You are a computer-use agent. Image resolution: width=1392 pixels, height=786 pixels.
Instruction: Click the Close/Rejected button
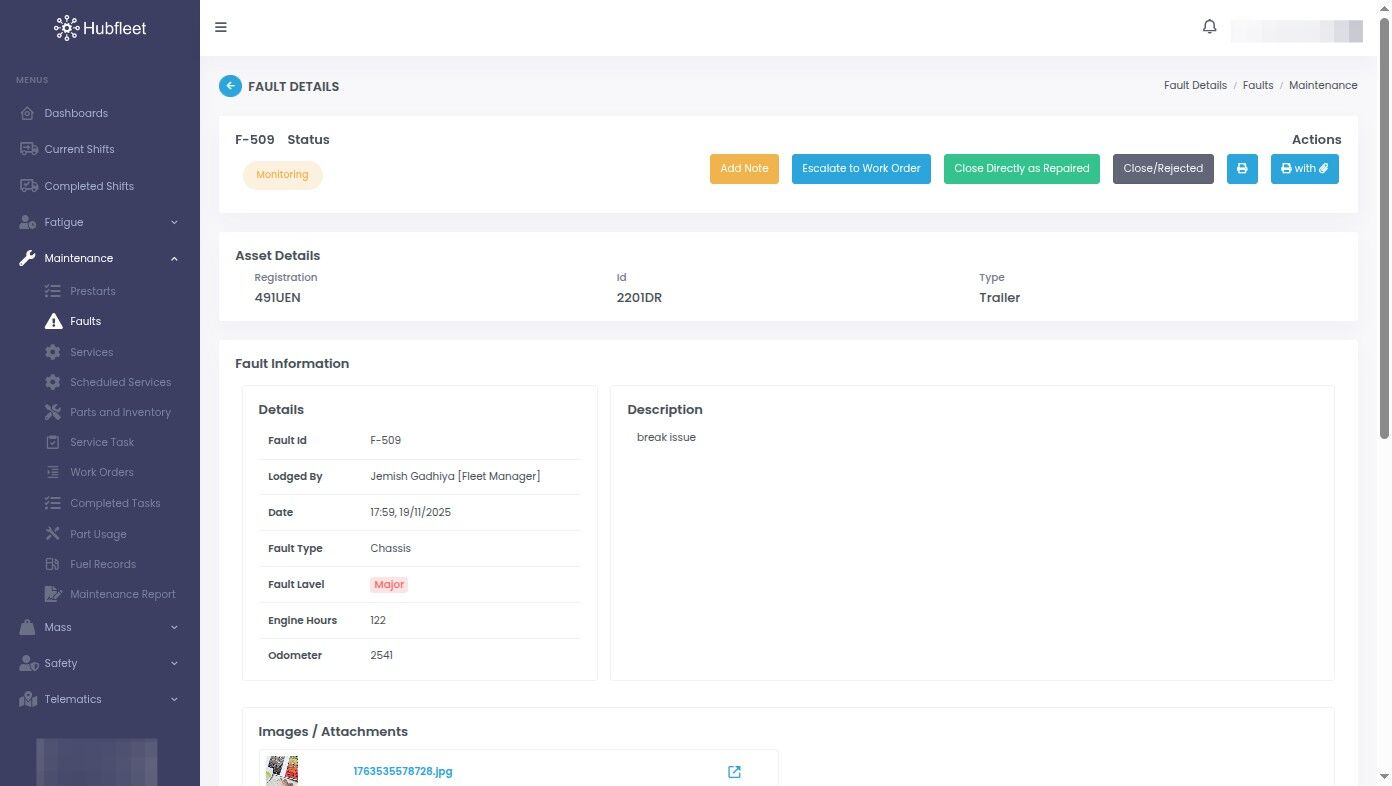[x=1163, y=168]
